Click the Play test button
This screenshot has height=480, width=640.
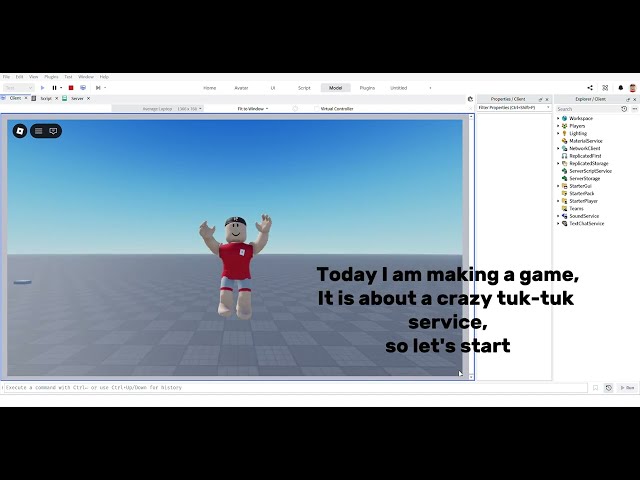(x=42, y=88)
